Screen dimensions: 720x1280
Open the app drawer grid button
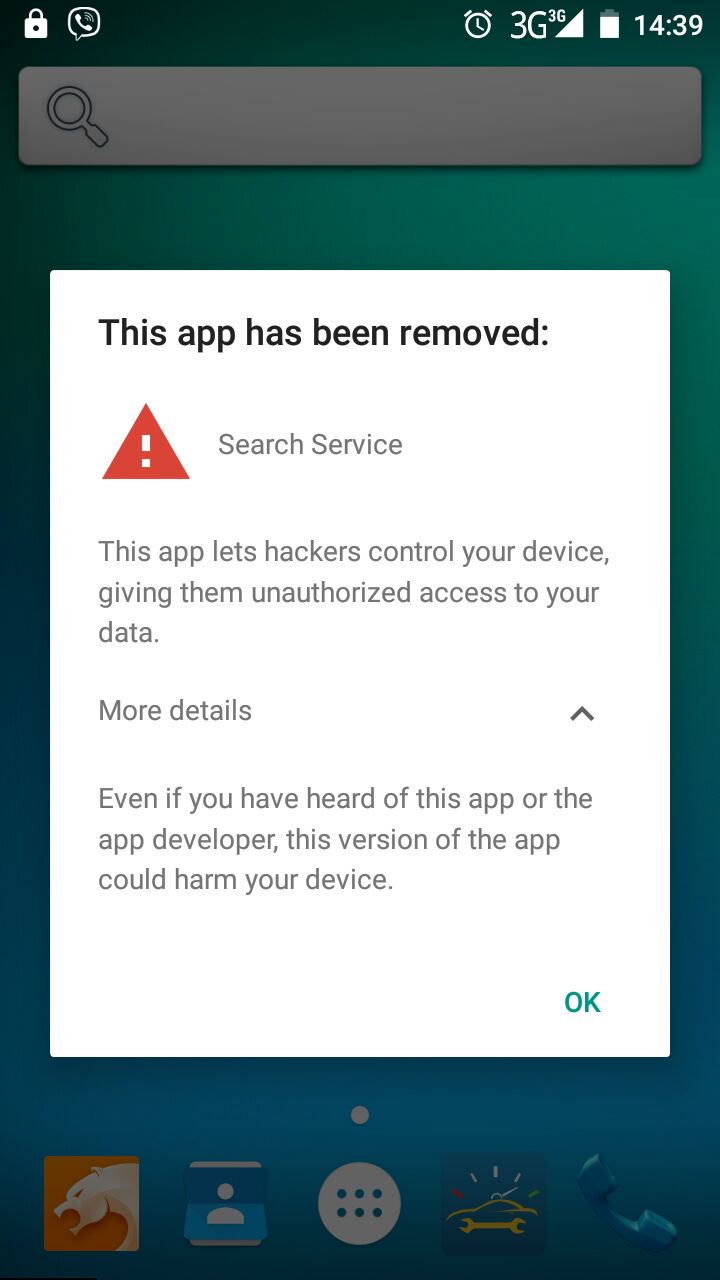point(360,1204)
